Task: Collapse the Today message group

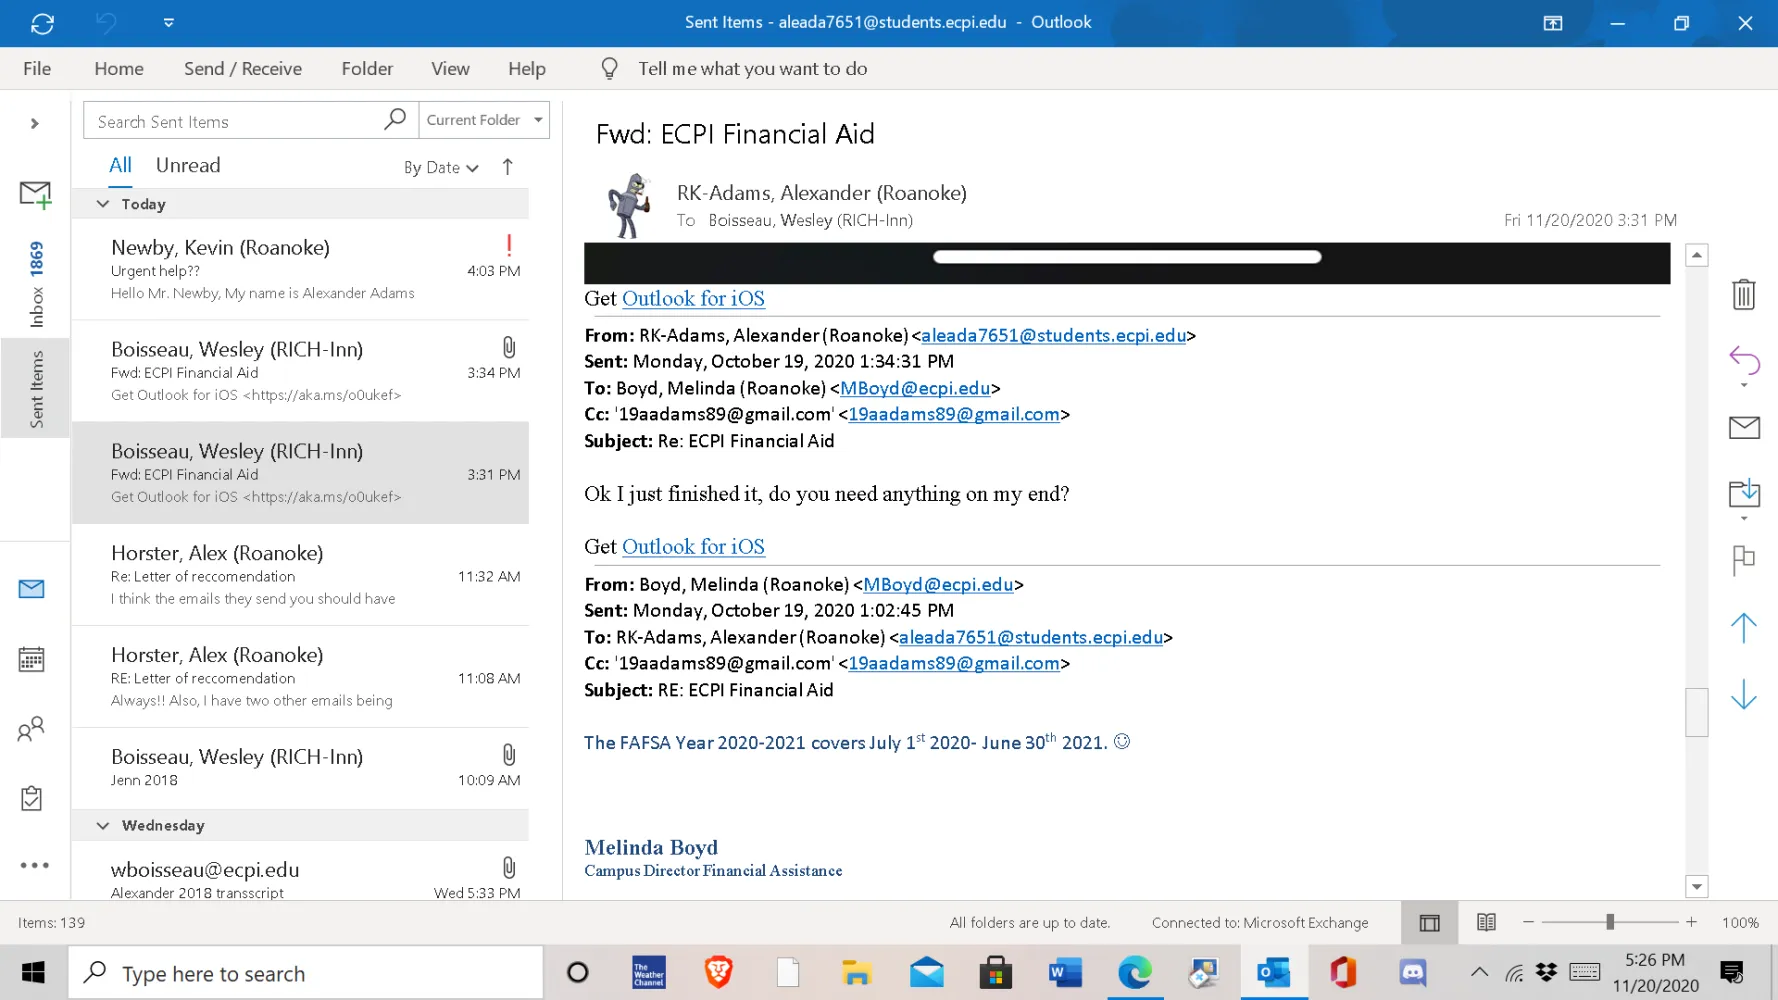Action: pos(103,204)
